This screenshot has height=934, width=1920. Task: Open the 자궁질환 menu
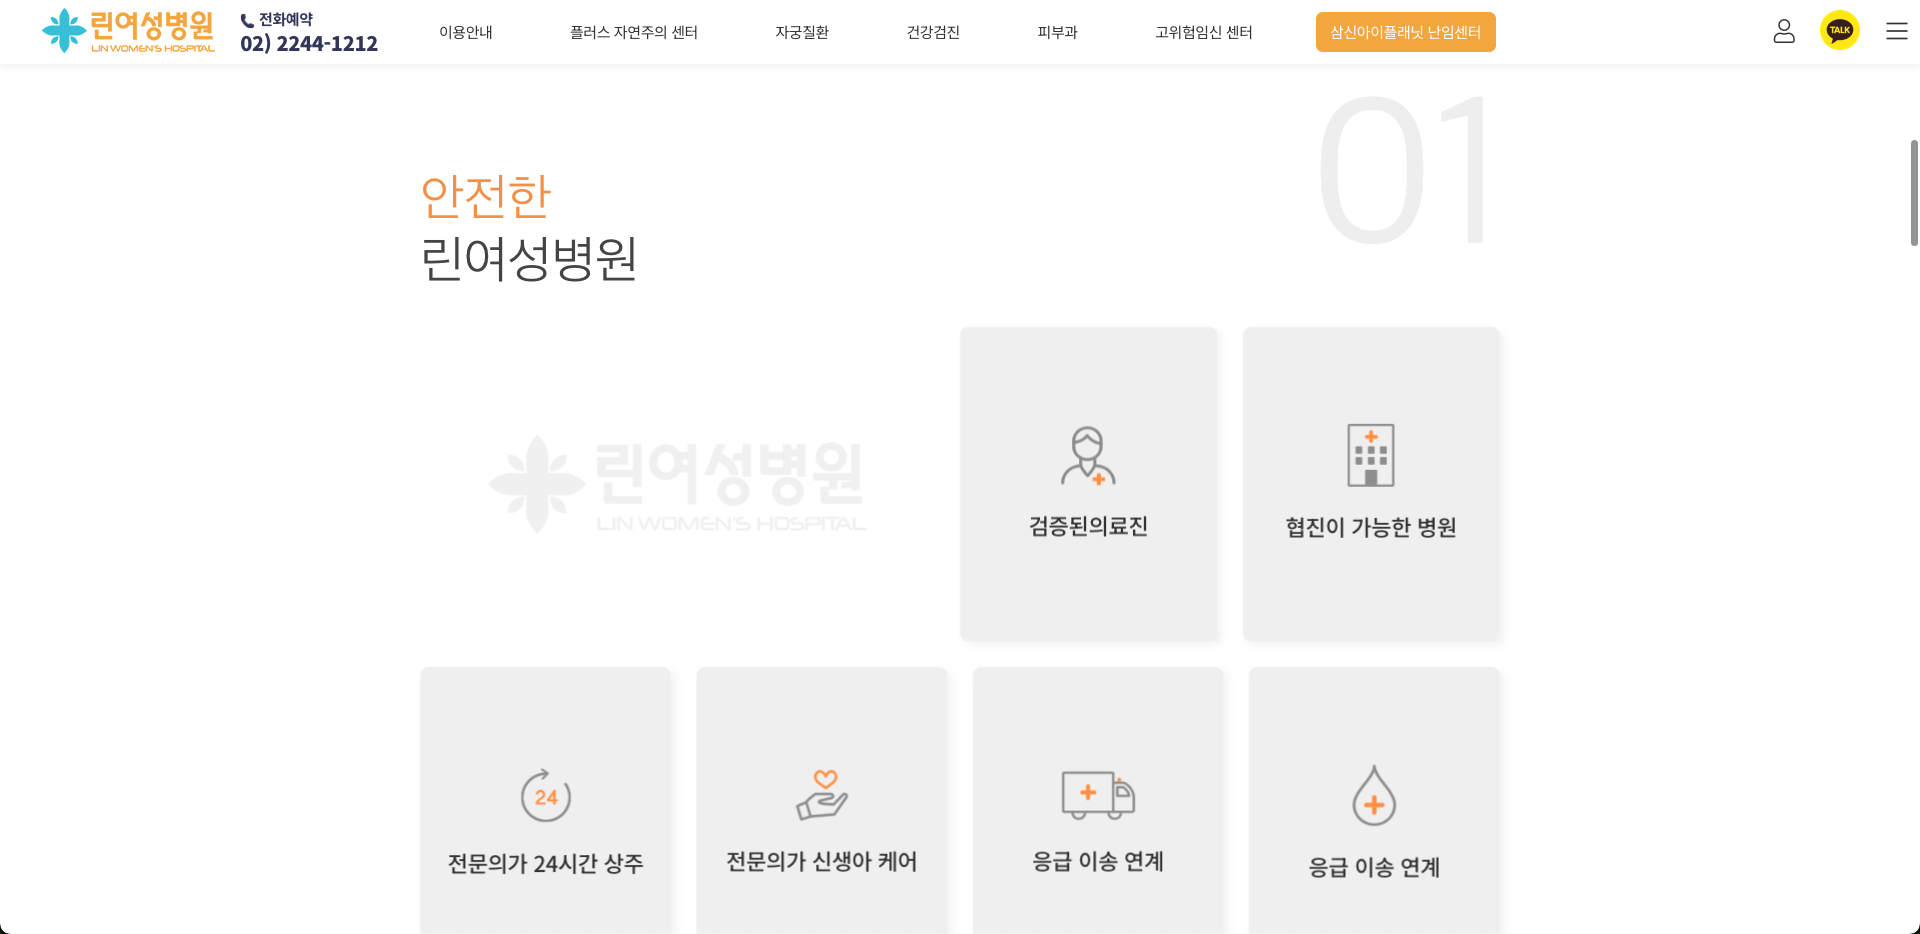[x=802, y=32]
